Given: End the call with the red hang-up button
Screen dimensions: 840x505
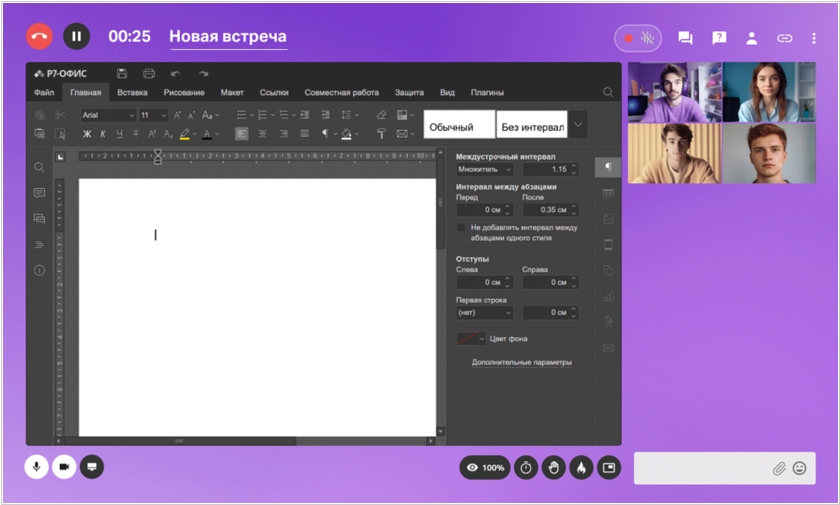Looking at the screenshot, I should (39, 37).
